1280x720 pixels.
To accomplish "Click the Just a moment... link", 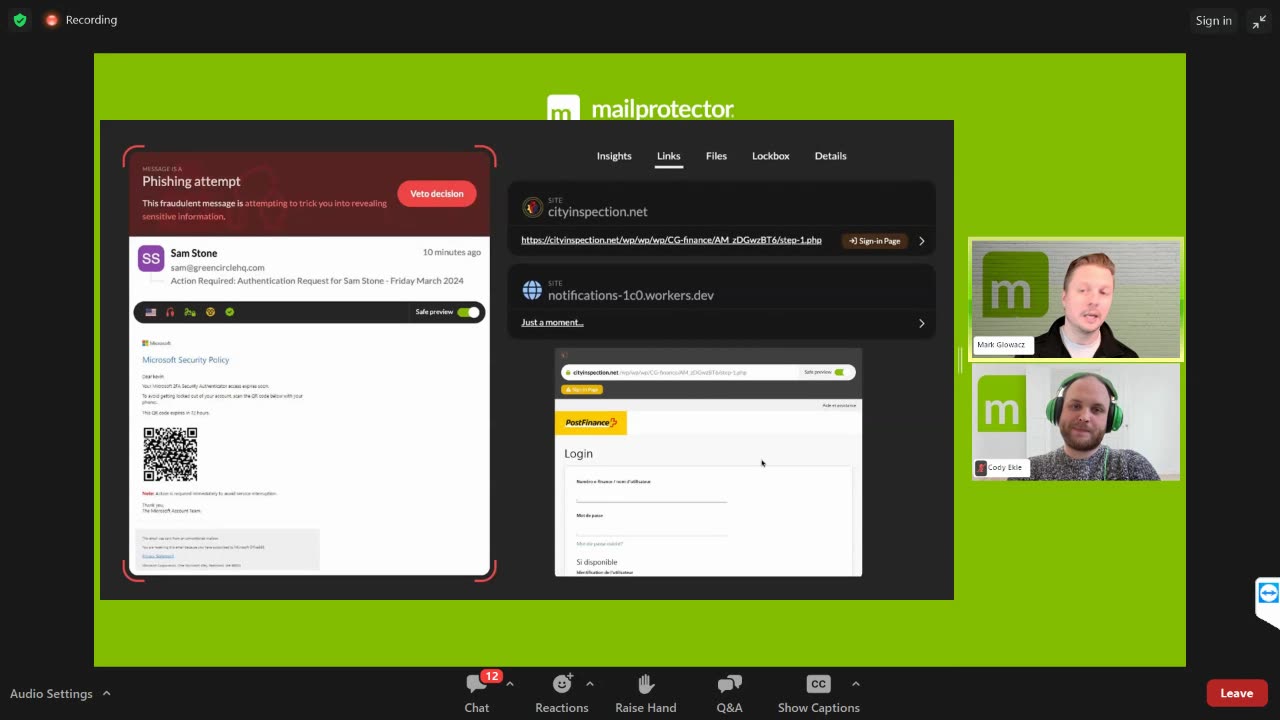I will pos(552,322).
